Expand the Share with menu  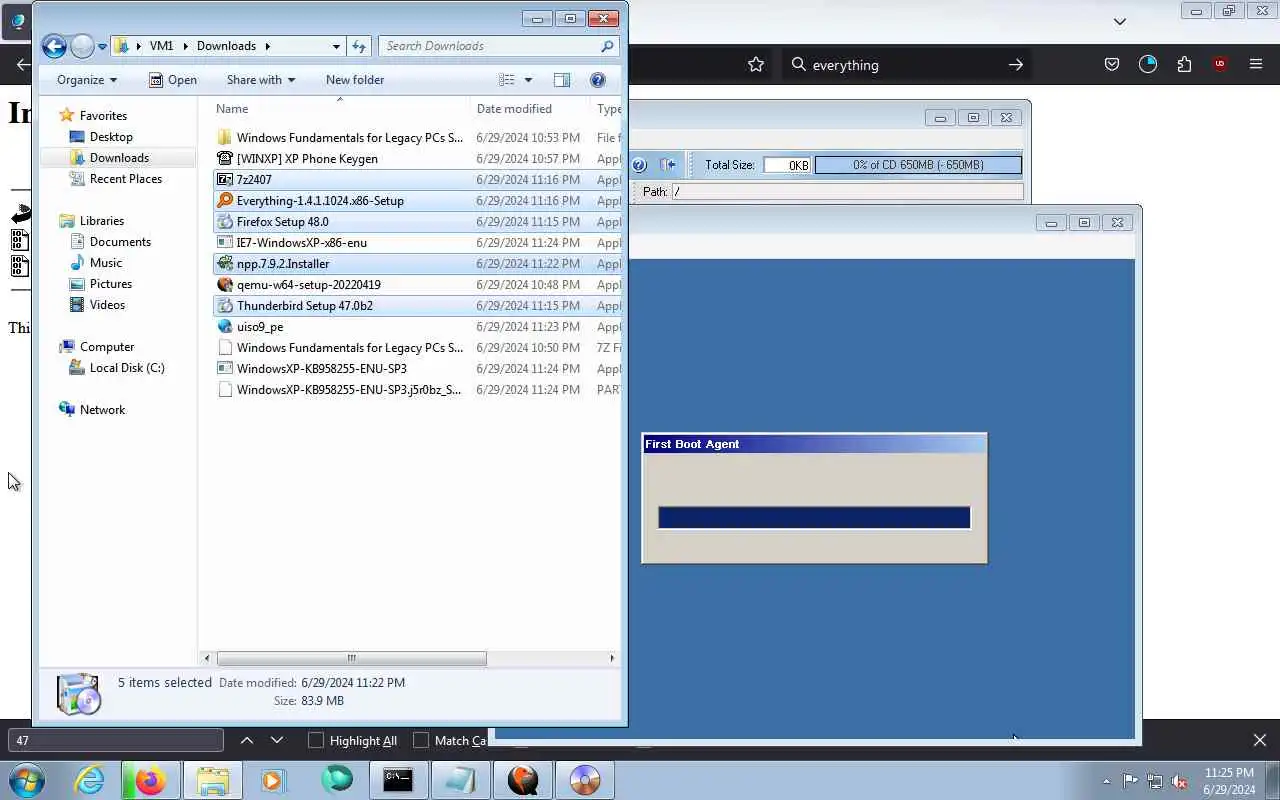(x=261, y=80)
